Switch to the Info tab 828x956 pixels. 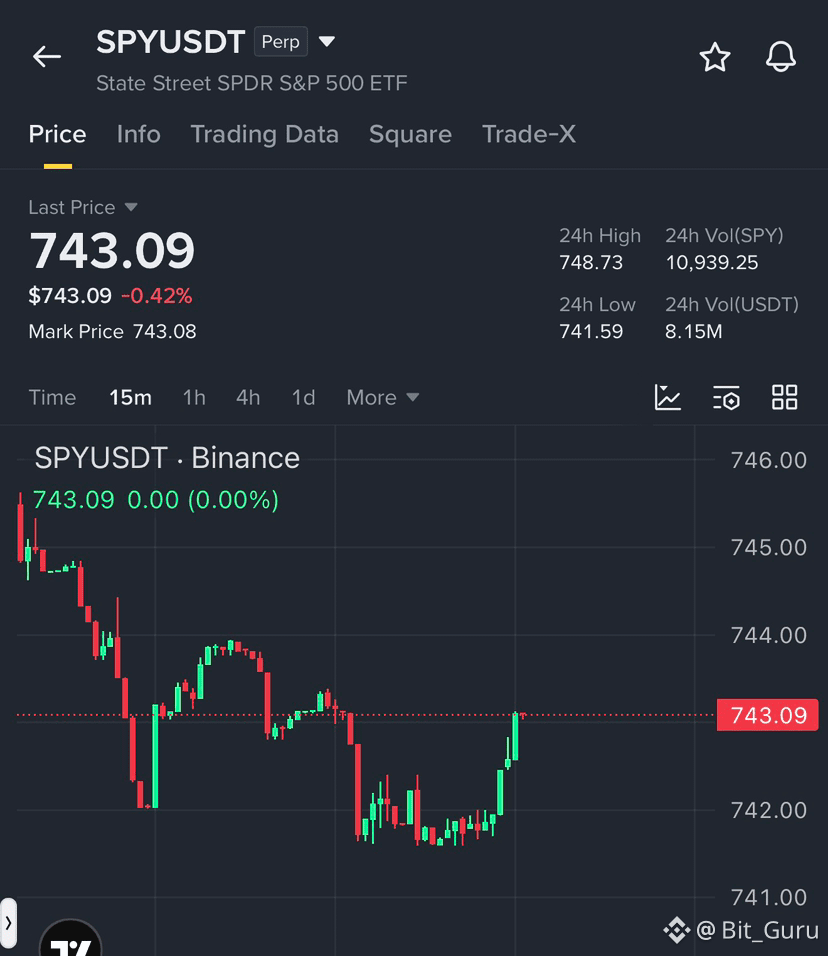click(138, 134)
